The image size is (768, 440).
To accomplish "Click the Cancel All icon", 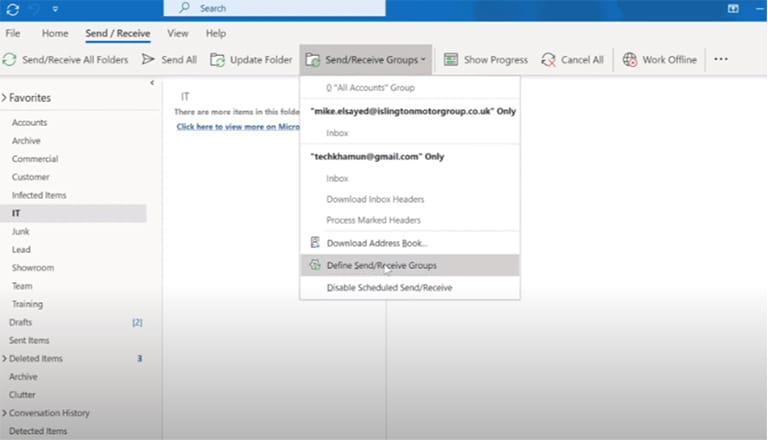I will 548,60.
